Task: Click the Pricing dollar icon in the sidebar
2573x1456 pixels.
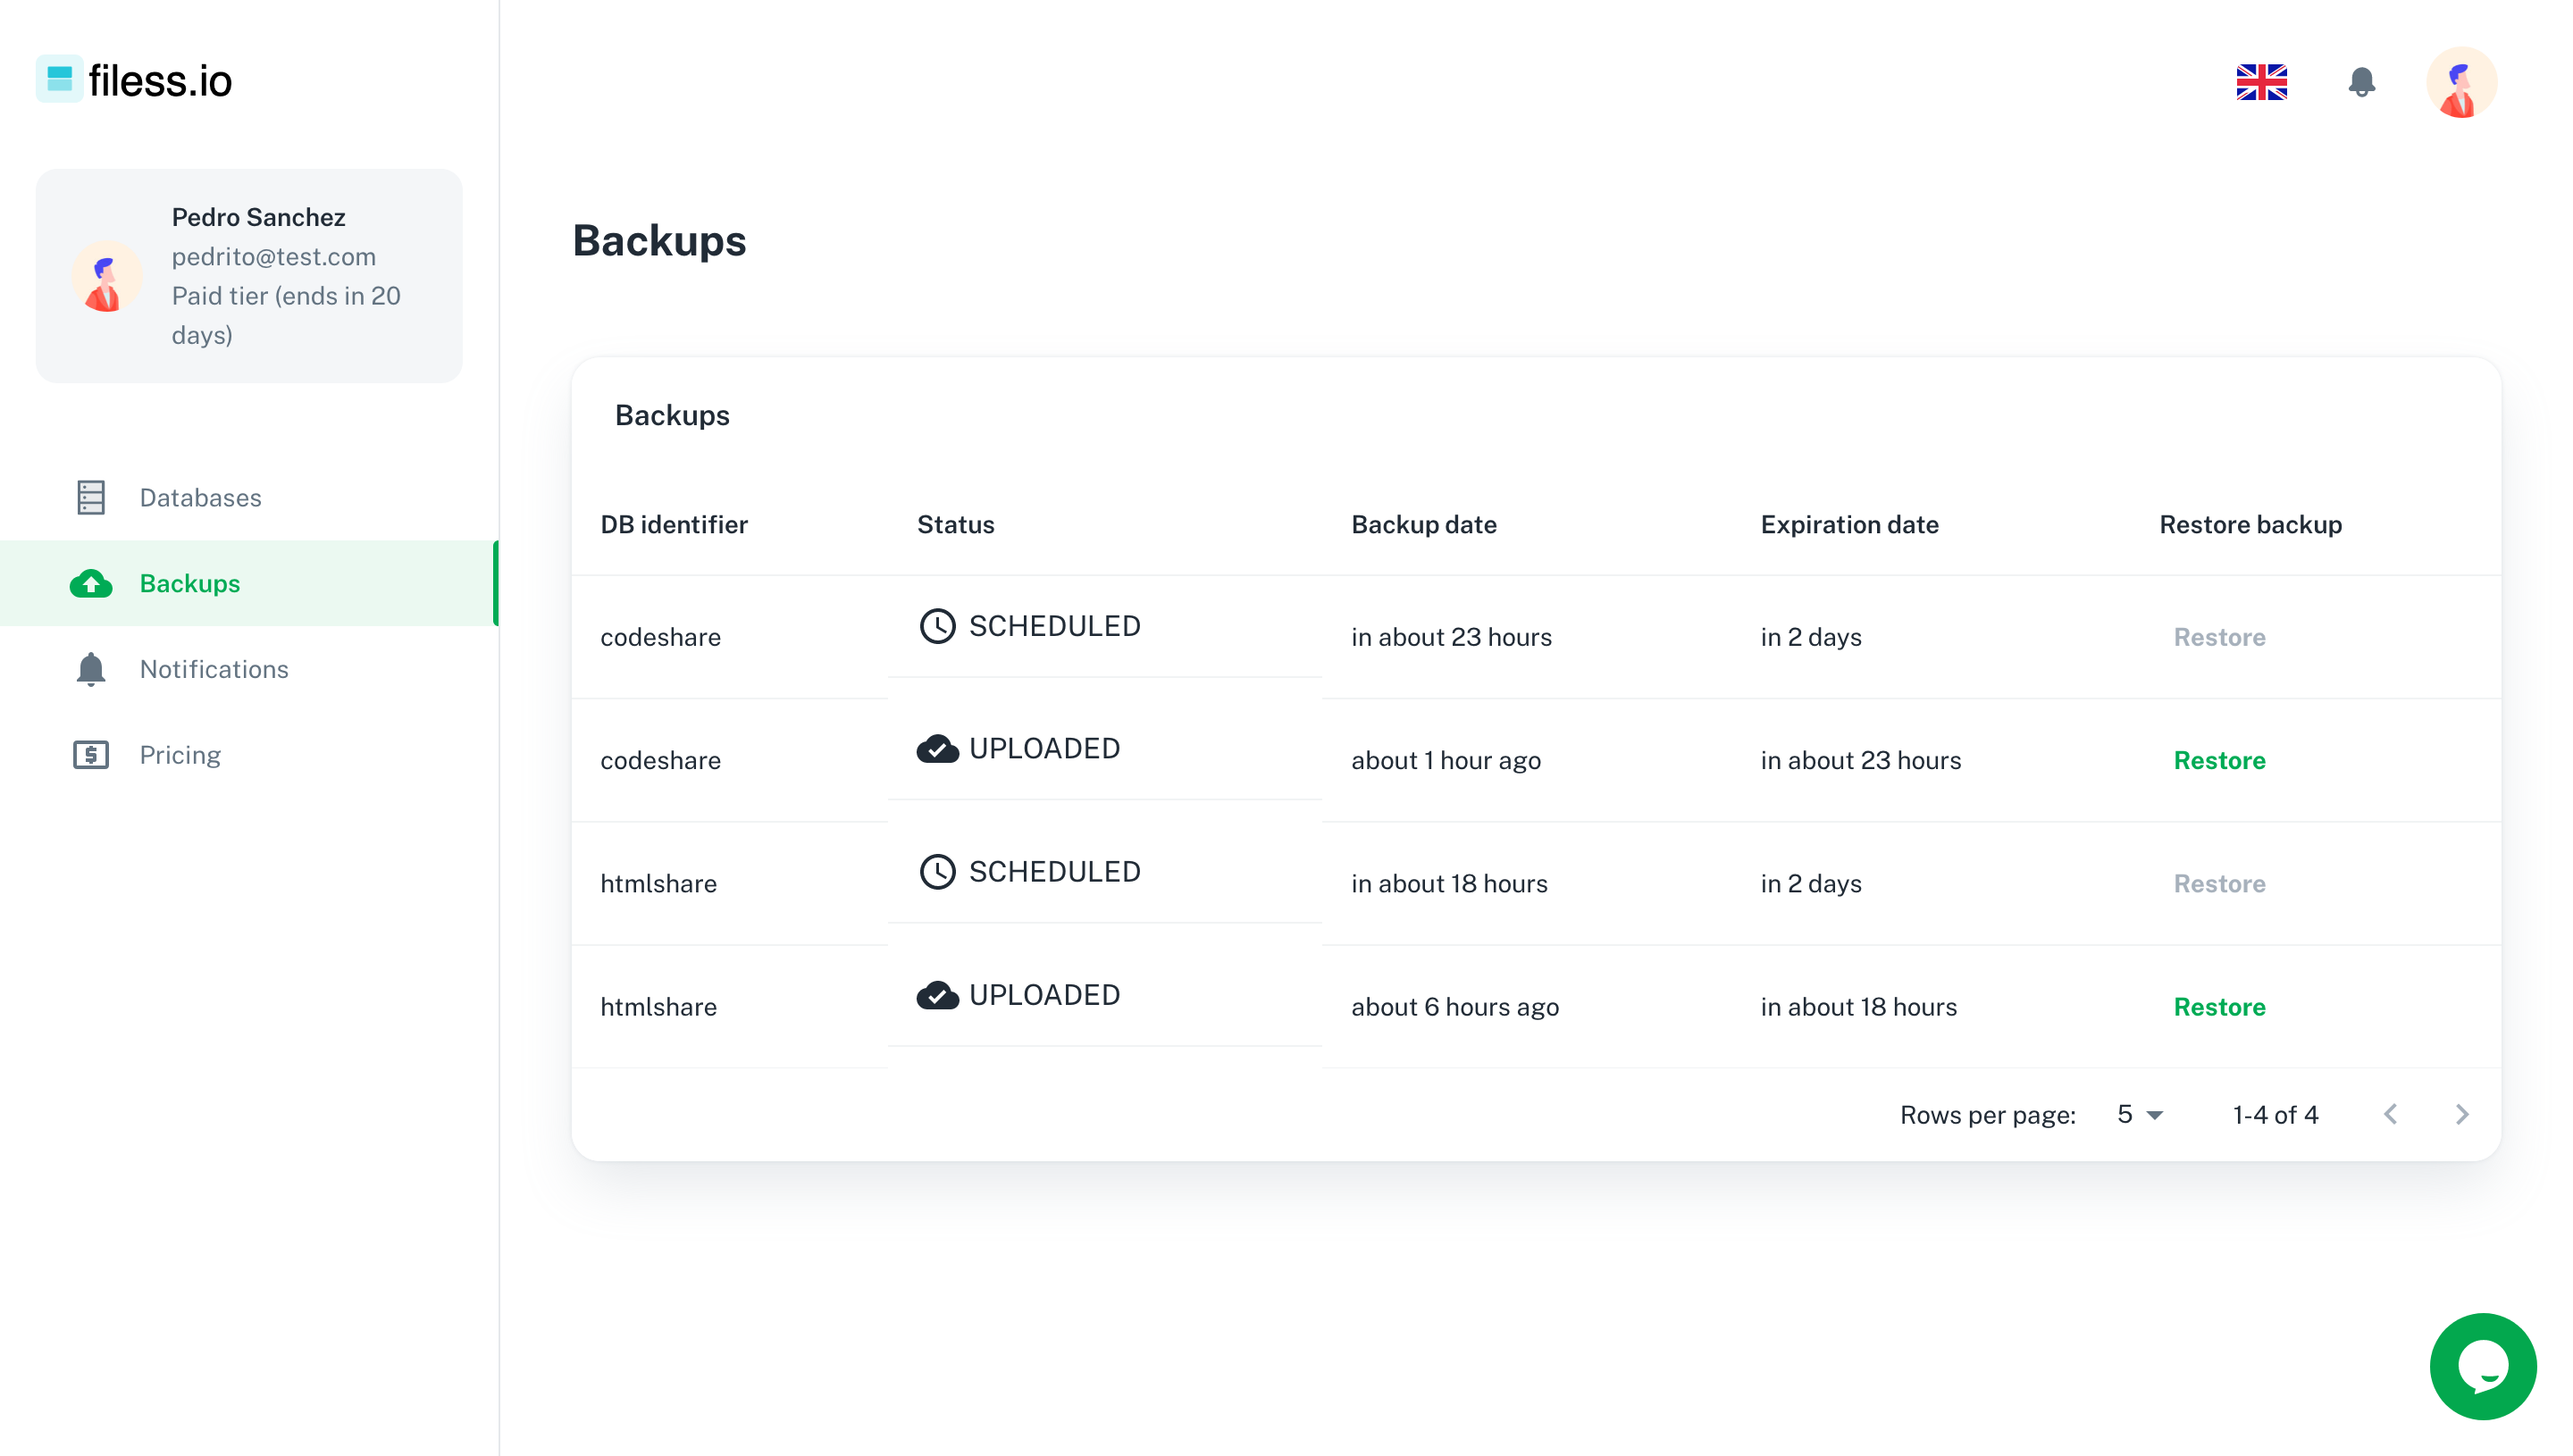Action: coord(91,754)
